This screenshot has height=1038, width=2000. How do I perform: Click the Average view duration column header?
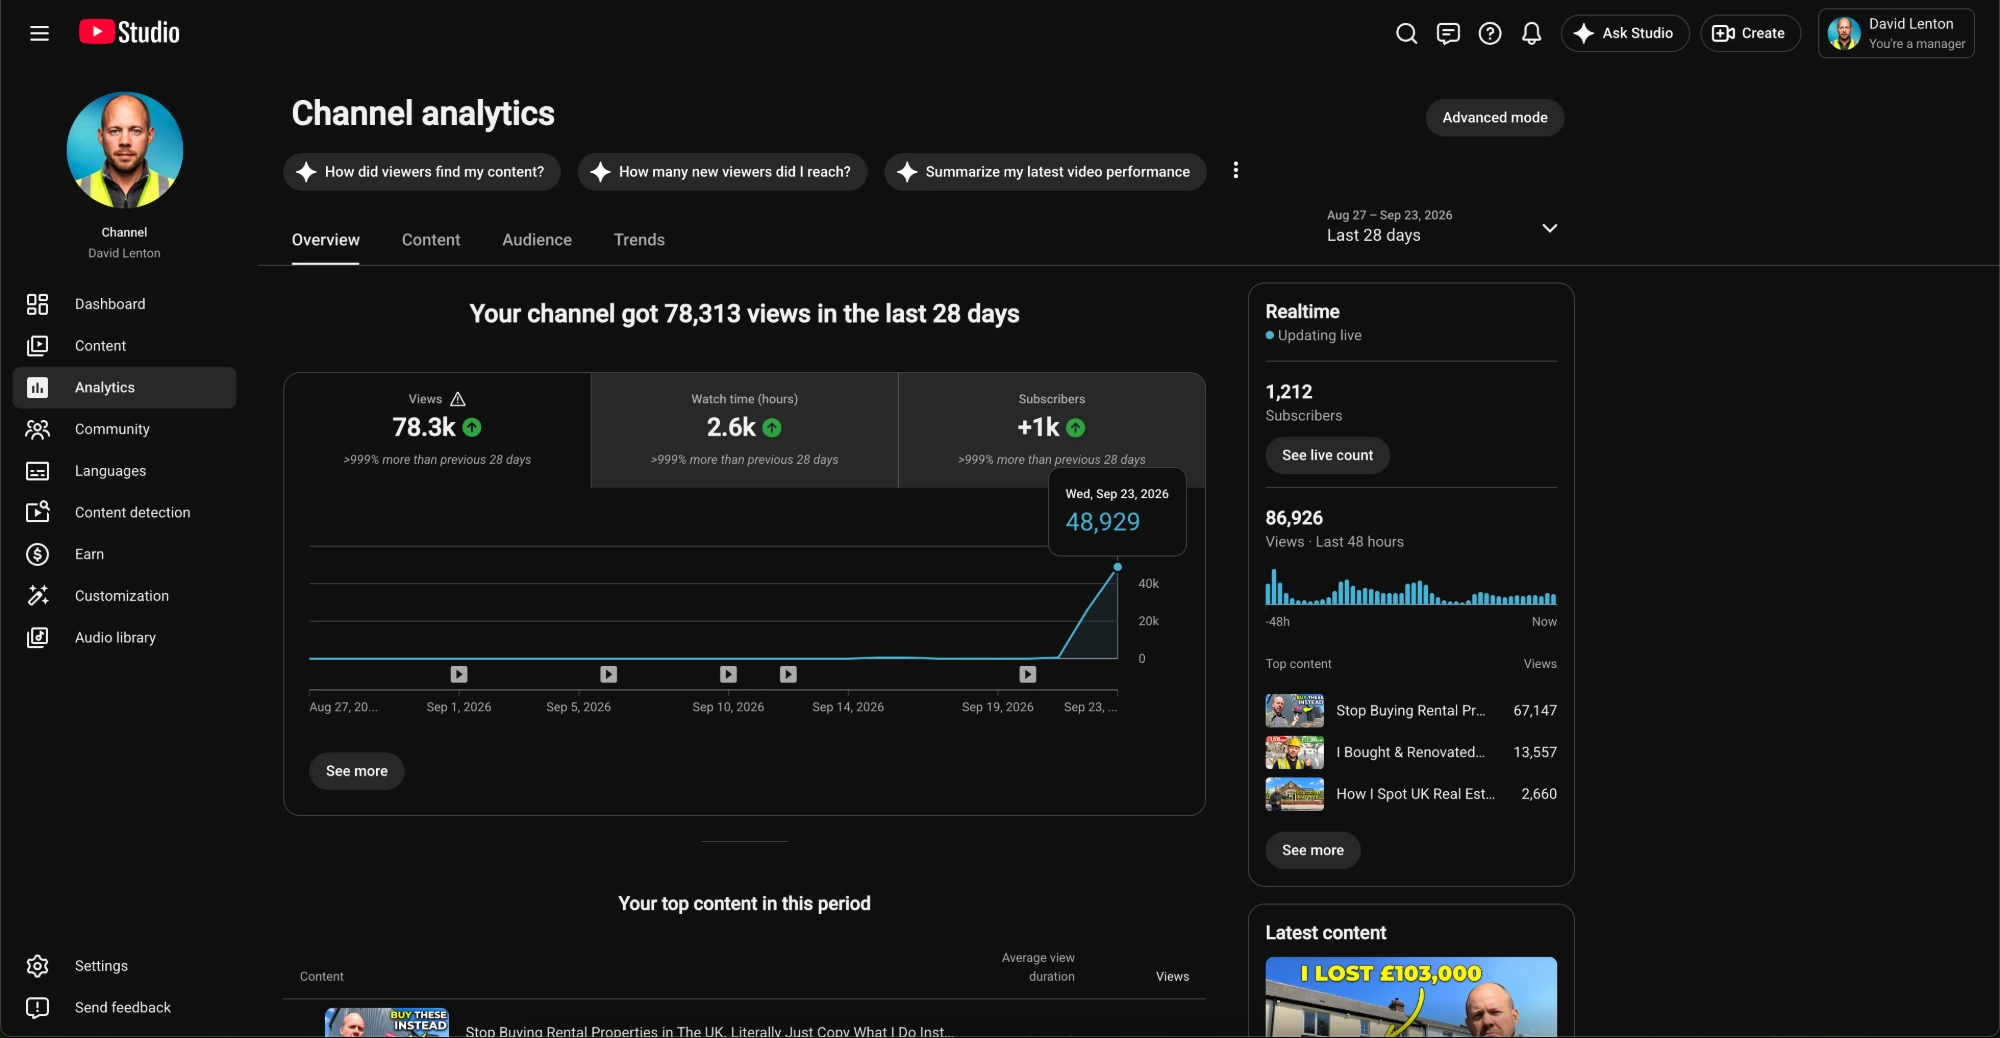[x=1038, y=967]
